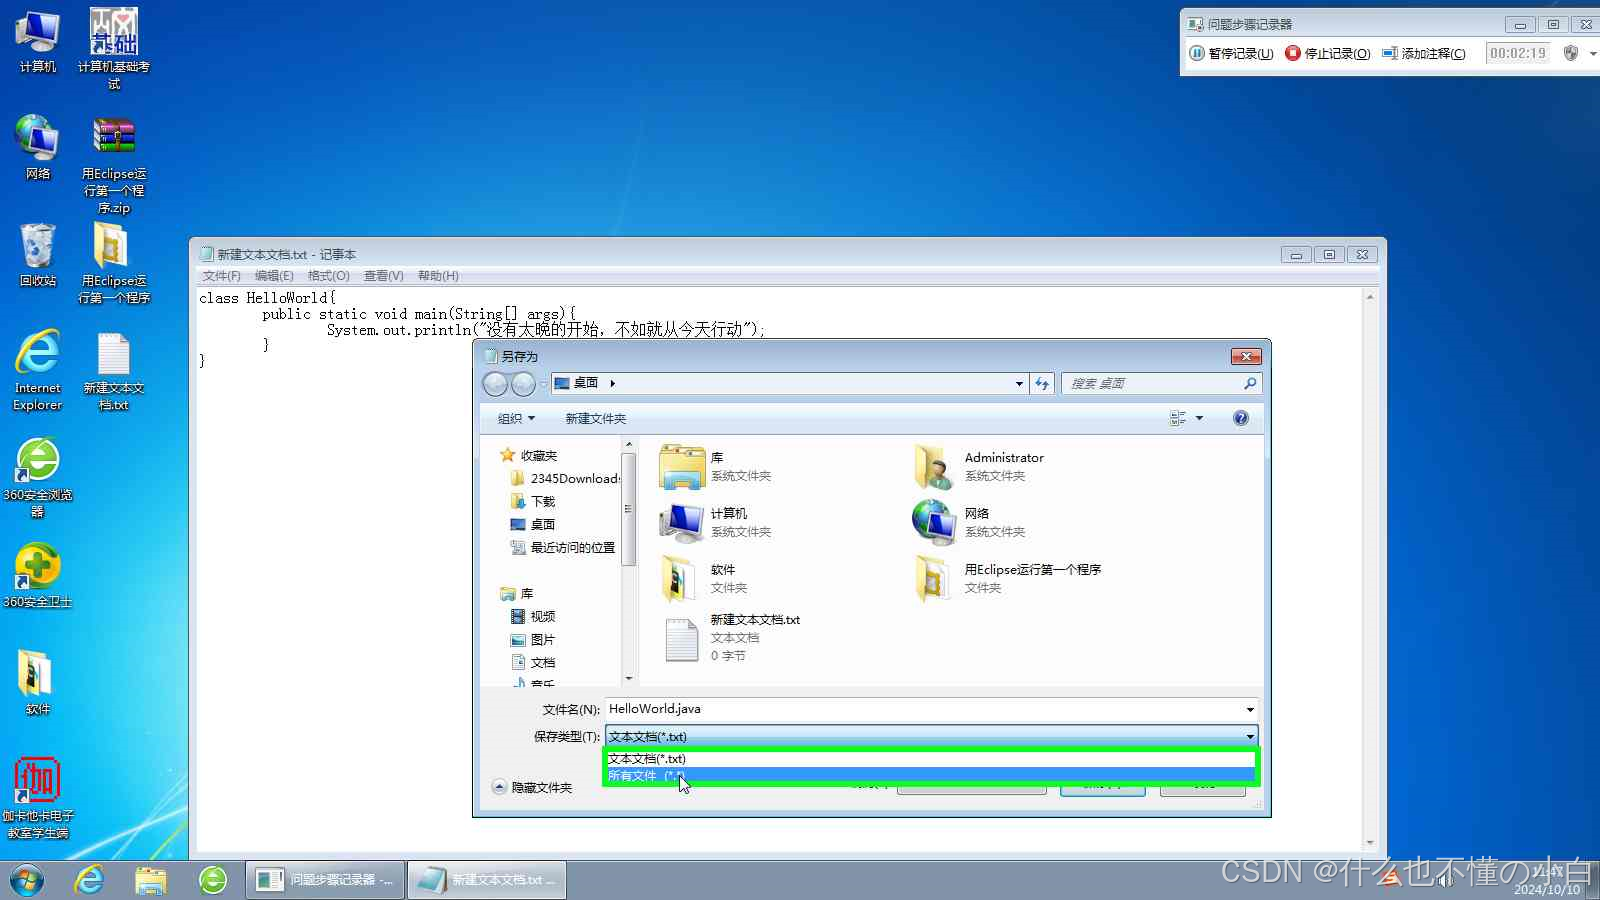
Task: Pause recording with 暂停记录(U)
Action: [1231, 53]
